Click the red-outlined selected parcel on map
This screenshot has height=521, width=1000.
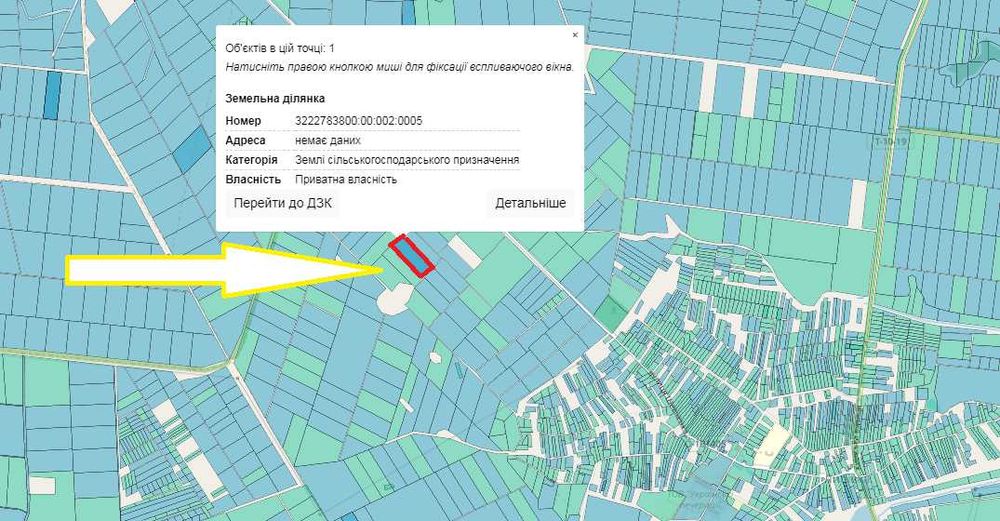pos(412,256)
